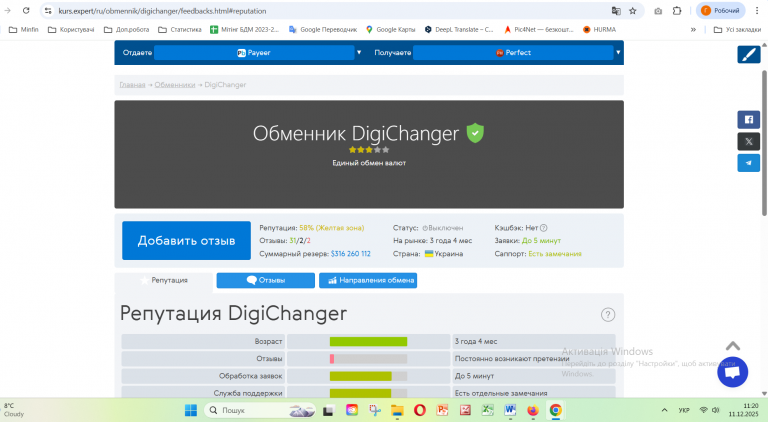
Task: Click the green verified shield icon
Action: pyautogui.click(x=475, y=133)
